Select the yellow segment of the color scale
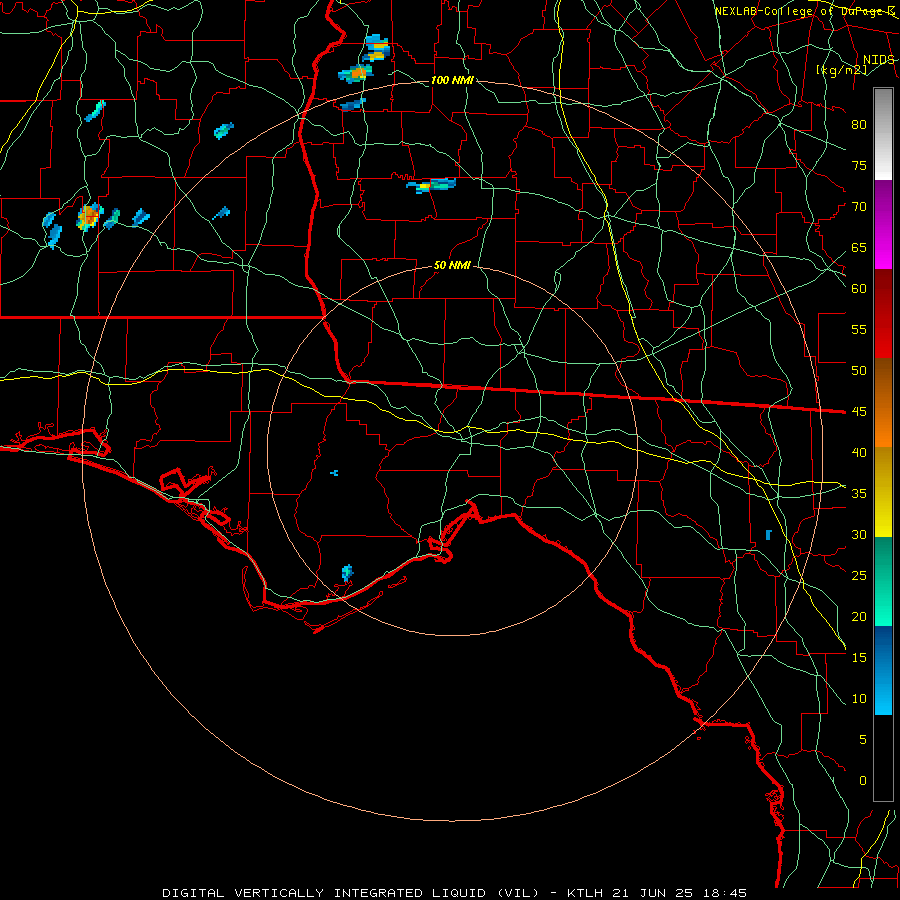The width and height of the screenshot is (900, 900). [883, 492]
